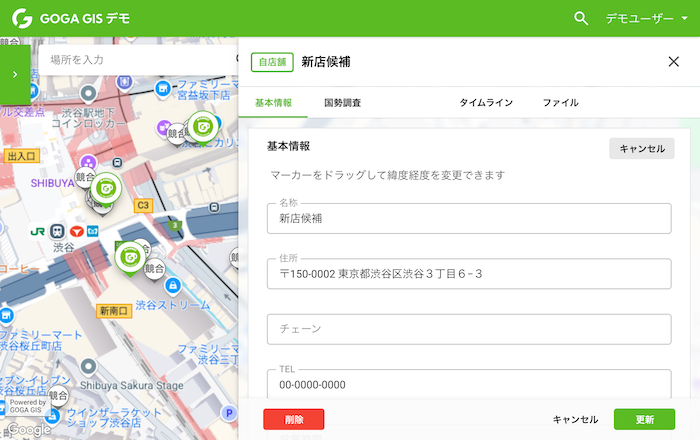
Task: Click the parking P icon on map
Action: tap(229, 413)
